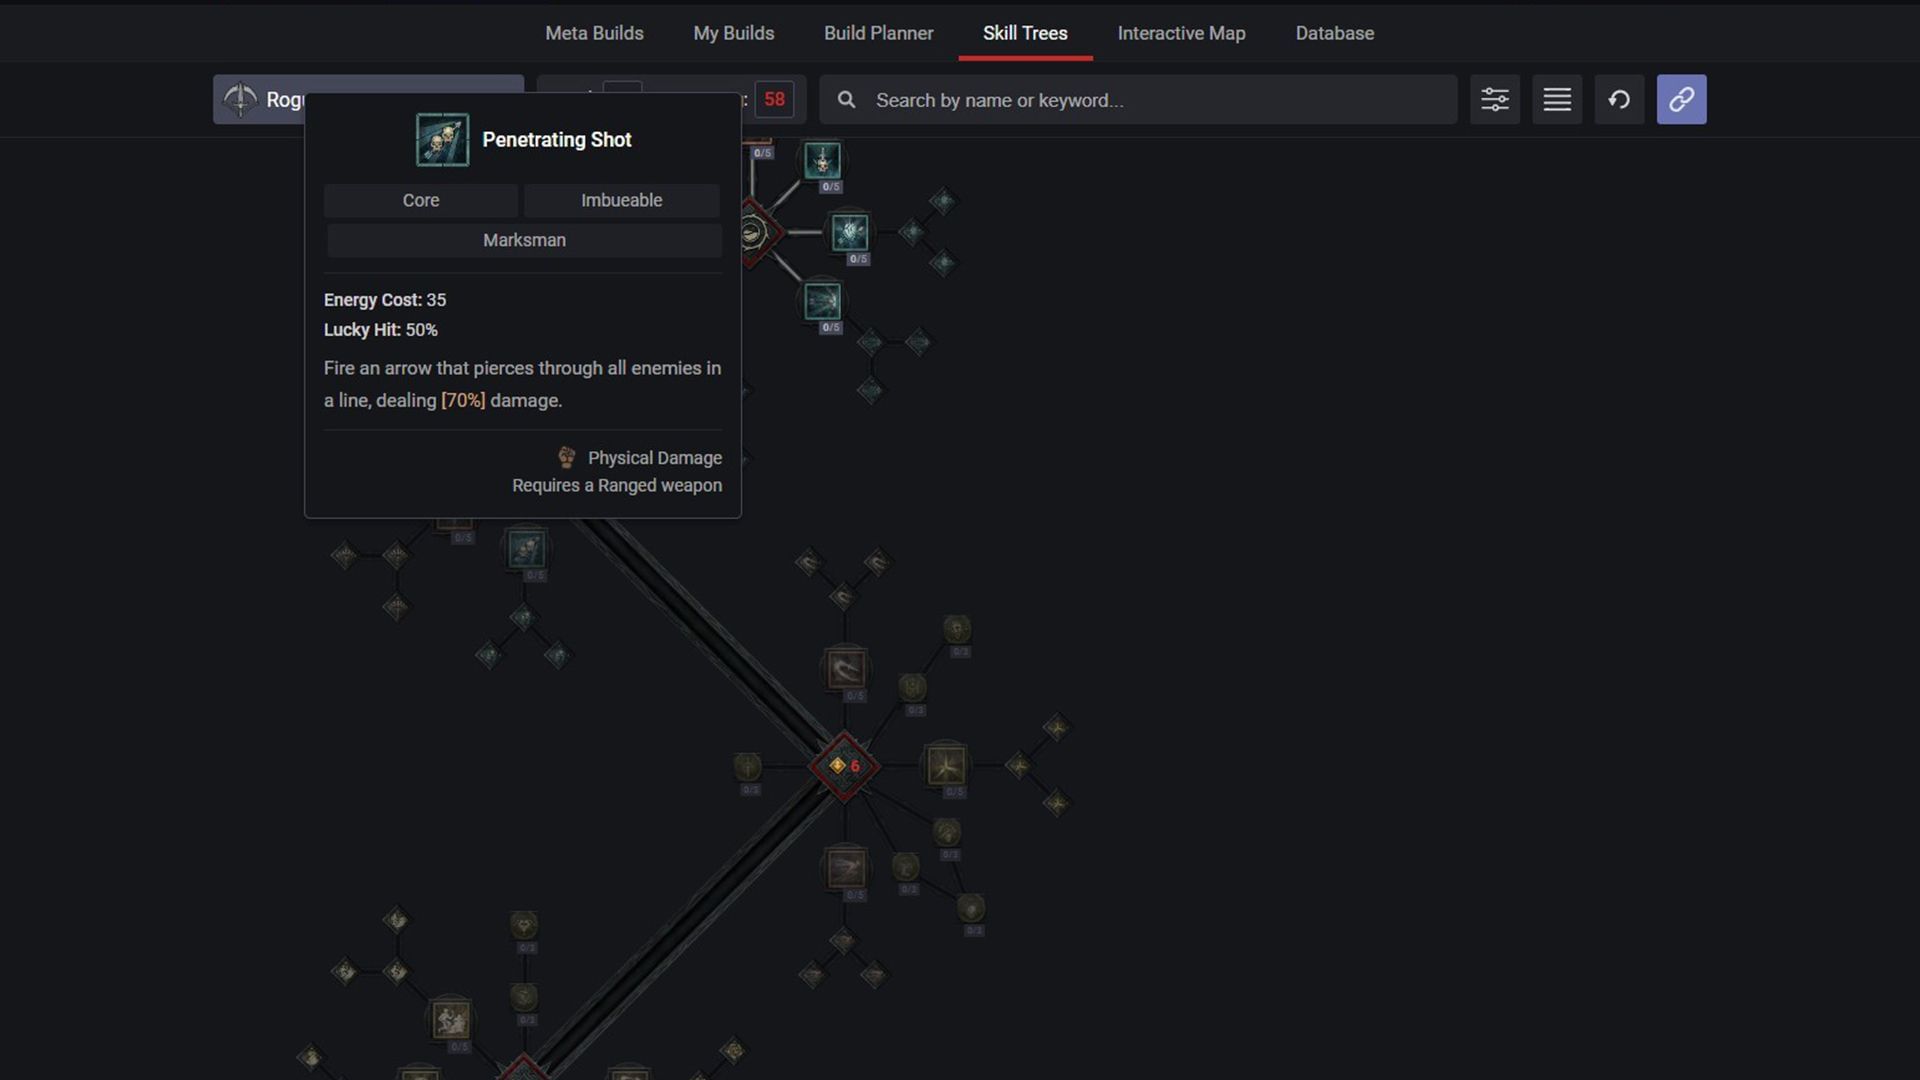The image size is (1920, 1080).
Task: Select the star-shaped skill node right of diamond
Action: pyautogui.click(x=945, y=766)
